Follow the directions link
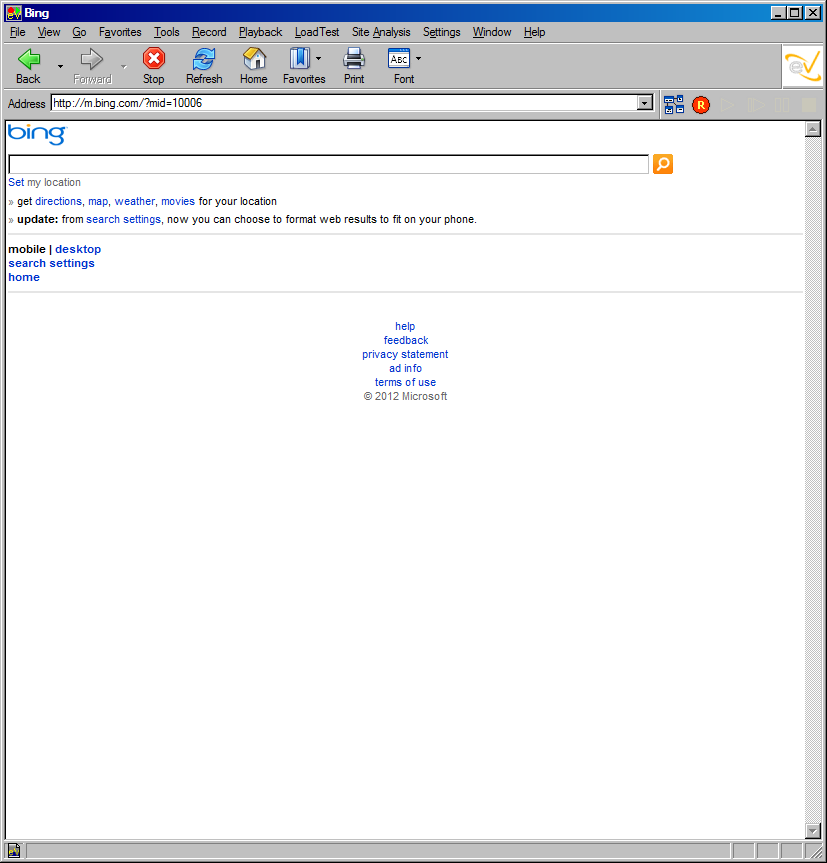This screenshot has width=827, height=863. click(58, 201)
